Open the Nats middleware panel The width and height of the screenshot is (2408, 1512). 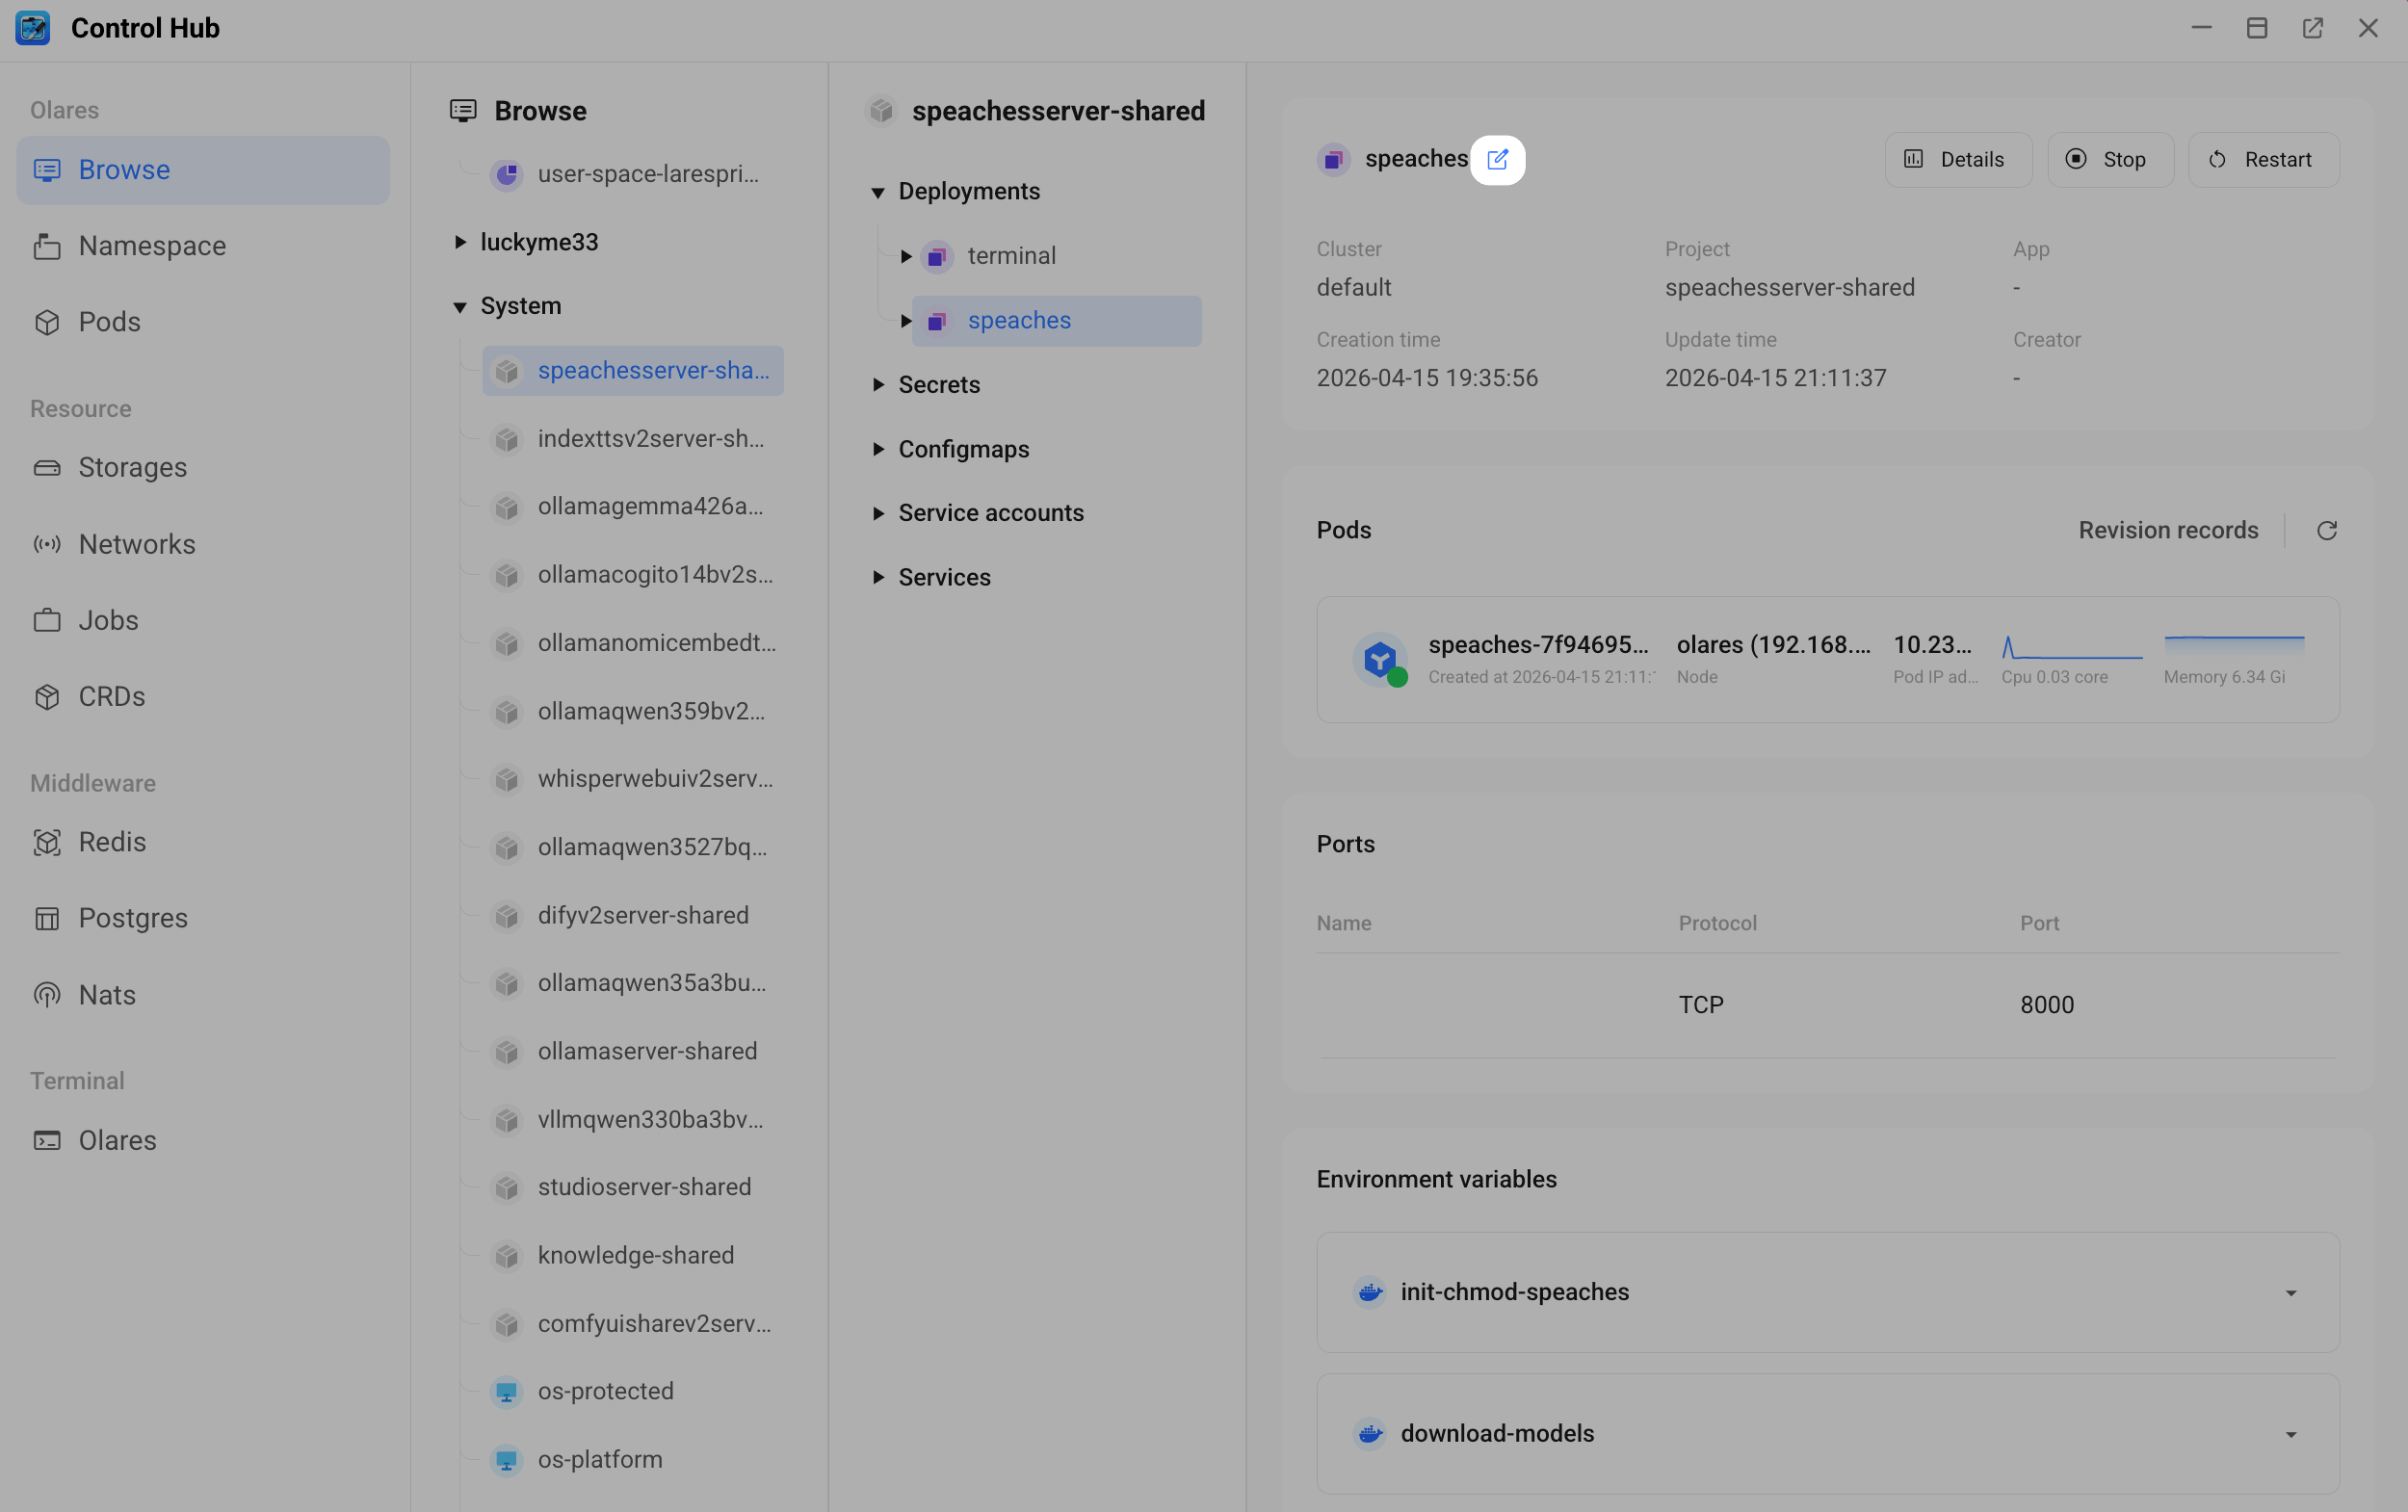point(106,994)
